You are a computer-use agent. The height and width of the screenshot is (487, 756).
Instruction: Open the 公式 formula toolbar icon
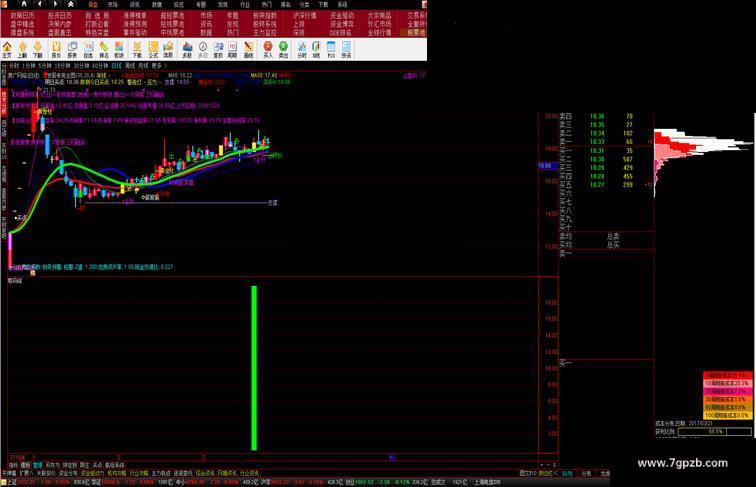point(153,50)
